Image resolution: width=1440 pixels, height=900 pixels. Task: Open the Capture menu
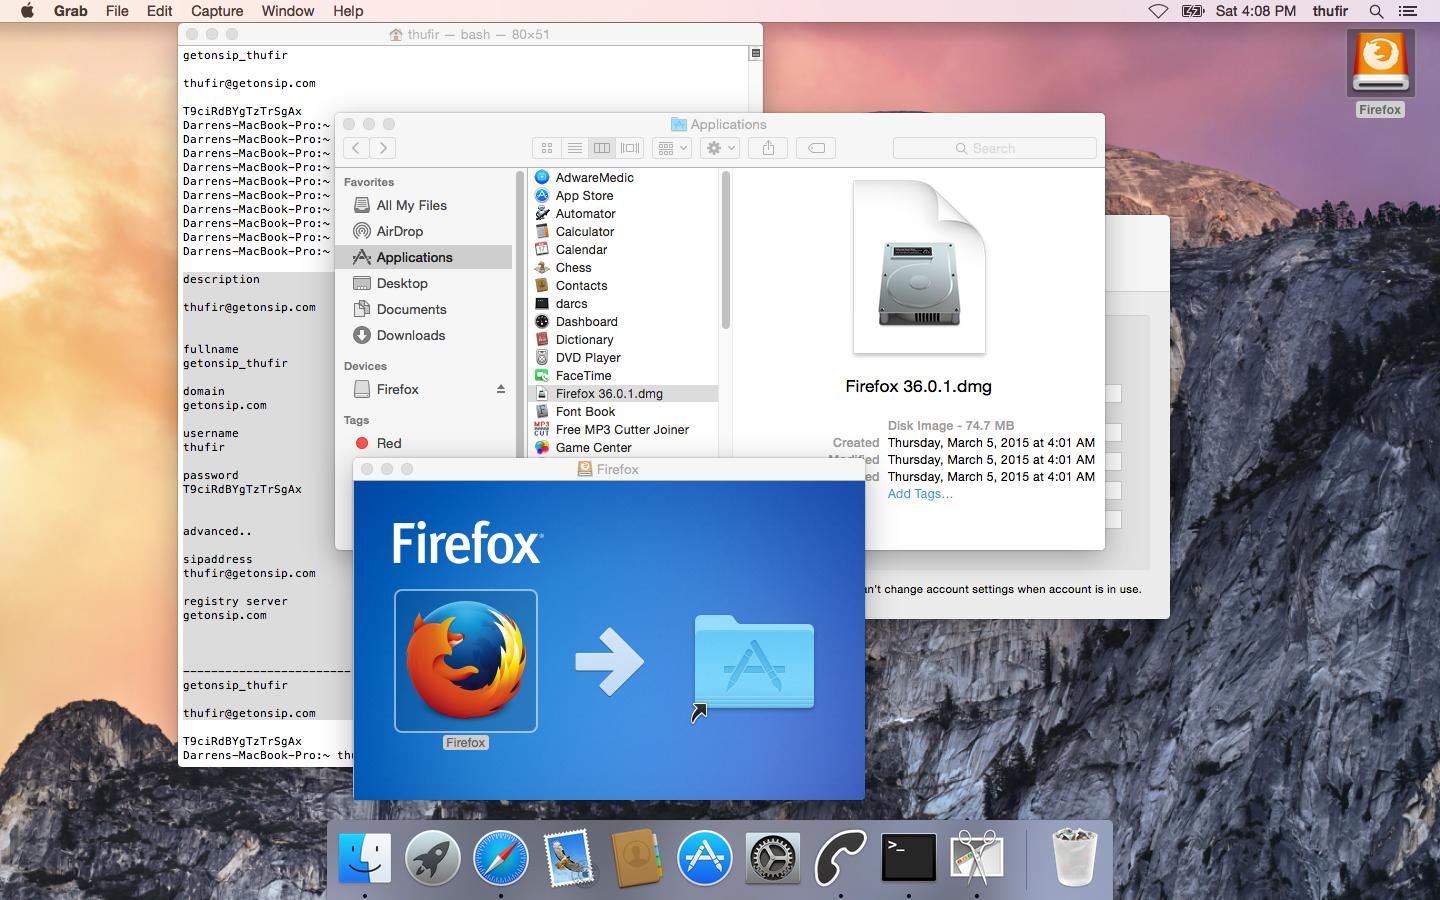217,11
